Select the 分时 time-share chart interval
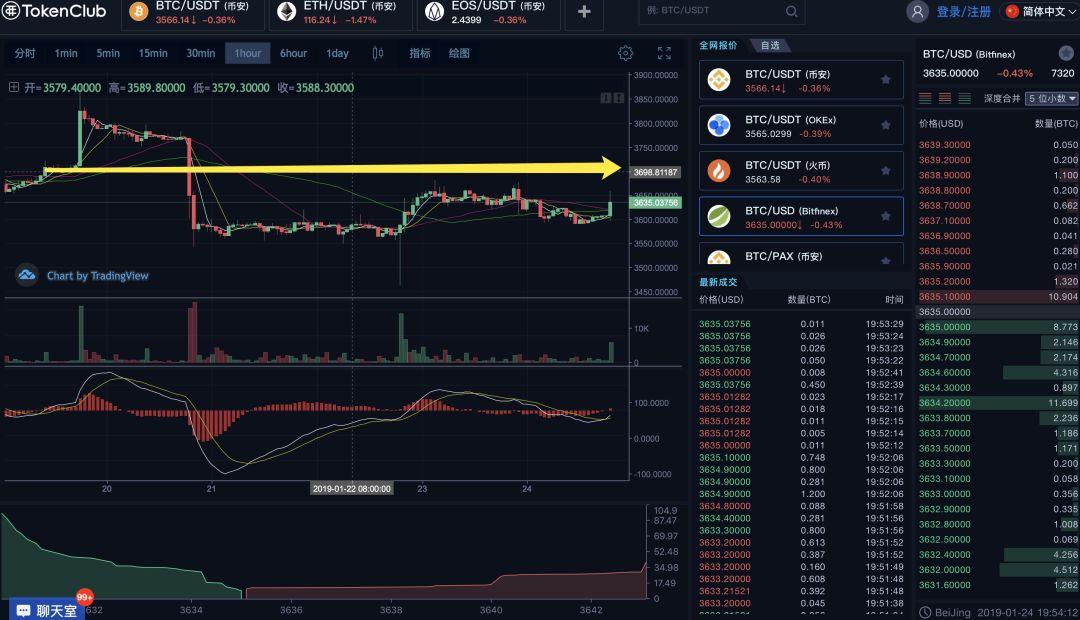 pos(25,53)
